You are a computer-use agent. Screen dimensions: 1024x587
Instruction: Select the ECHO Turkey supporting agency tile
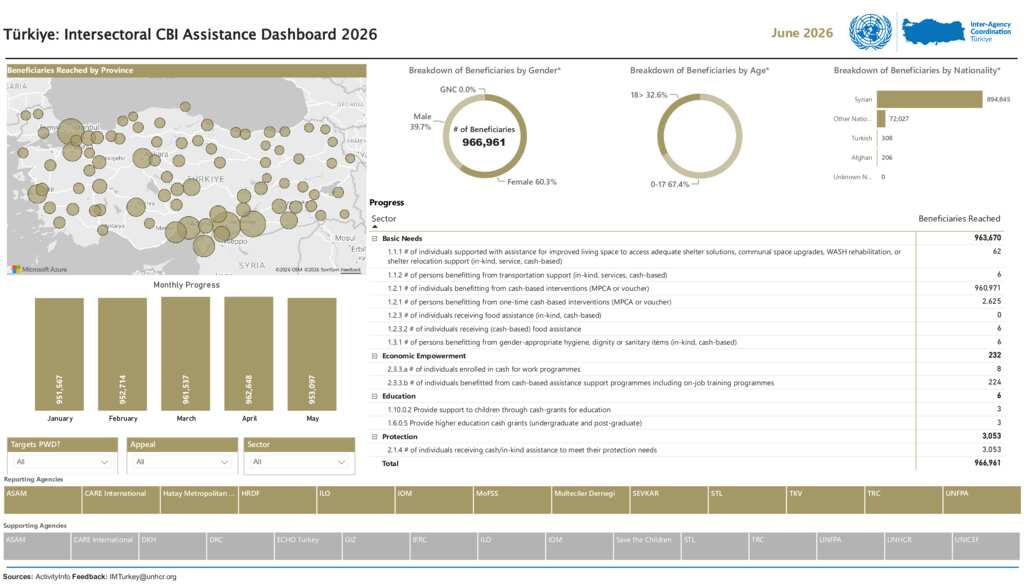click(x=308, y=546)
